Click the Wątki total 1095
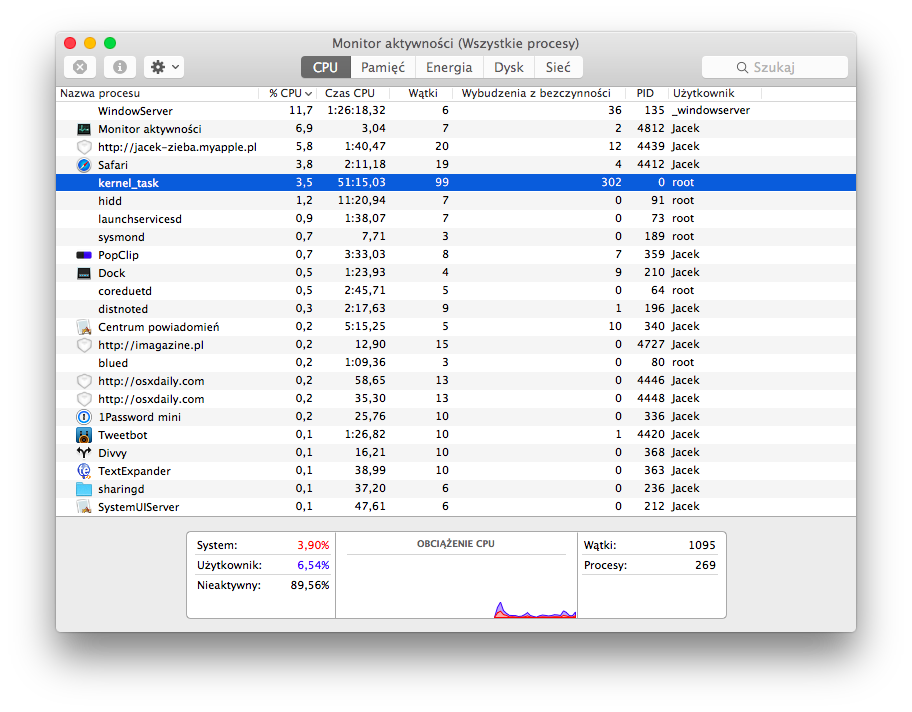 (x=702, y=545)
